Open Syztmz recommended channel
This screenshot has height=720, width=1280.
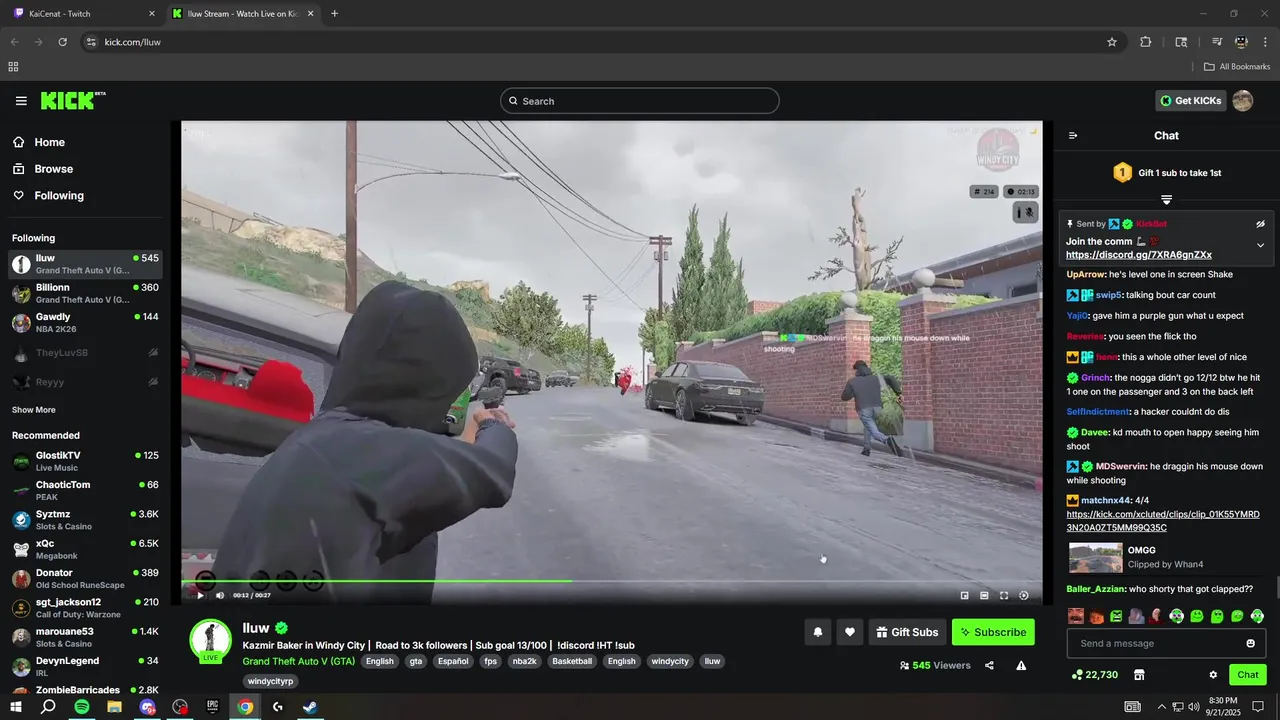tap(86, 520)
